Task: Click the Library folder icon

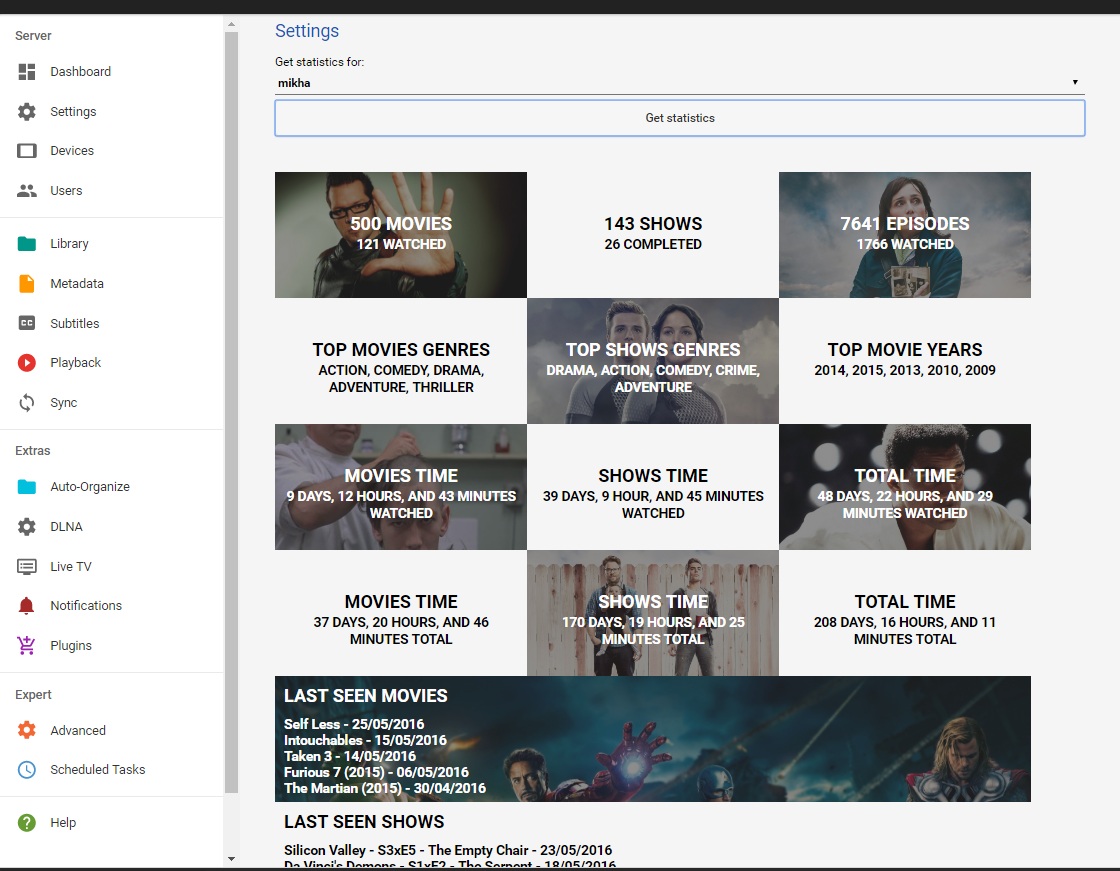Action: point(26,244)
